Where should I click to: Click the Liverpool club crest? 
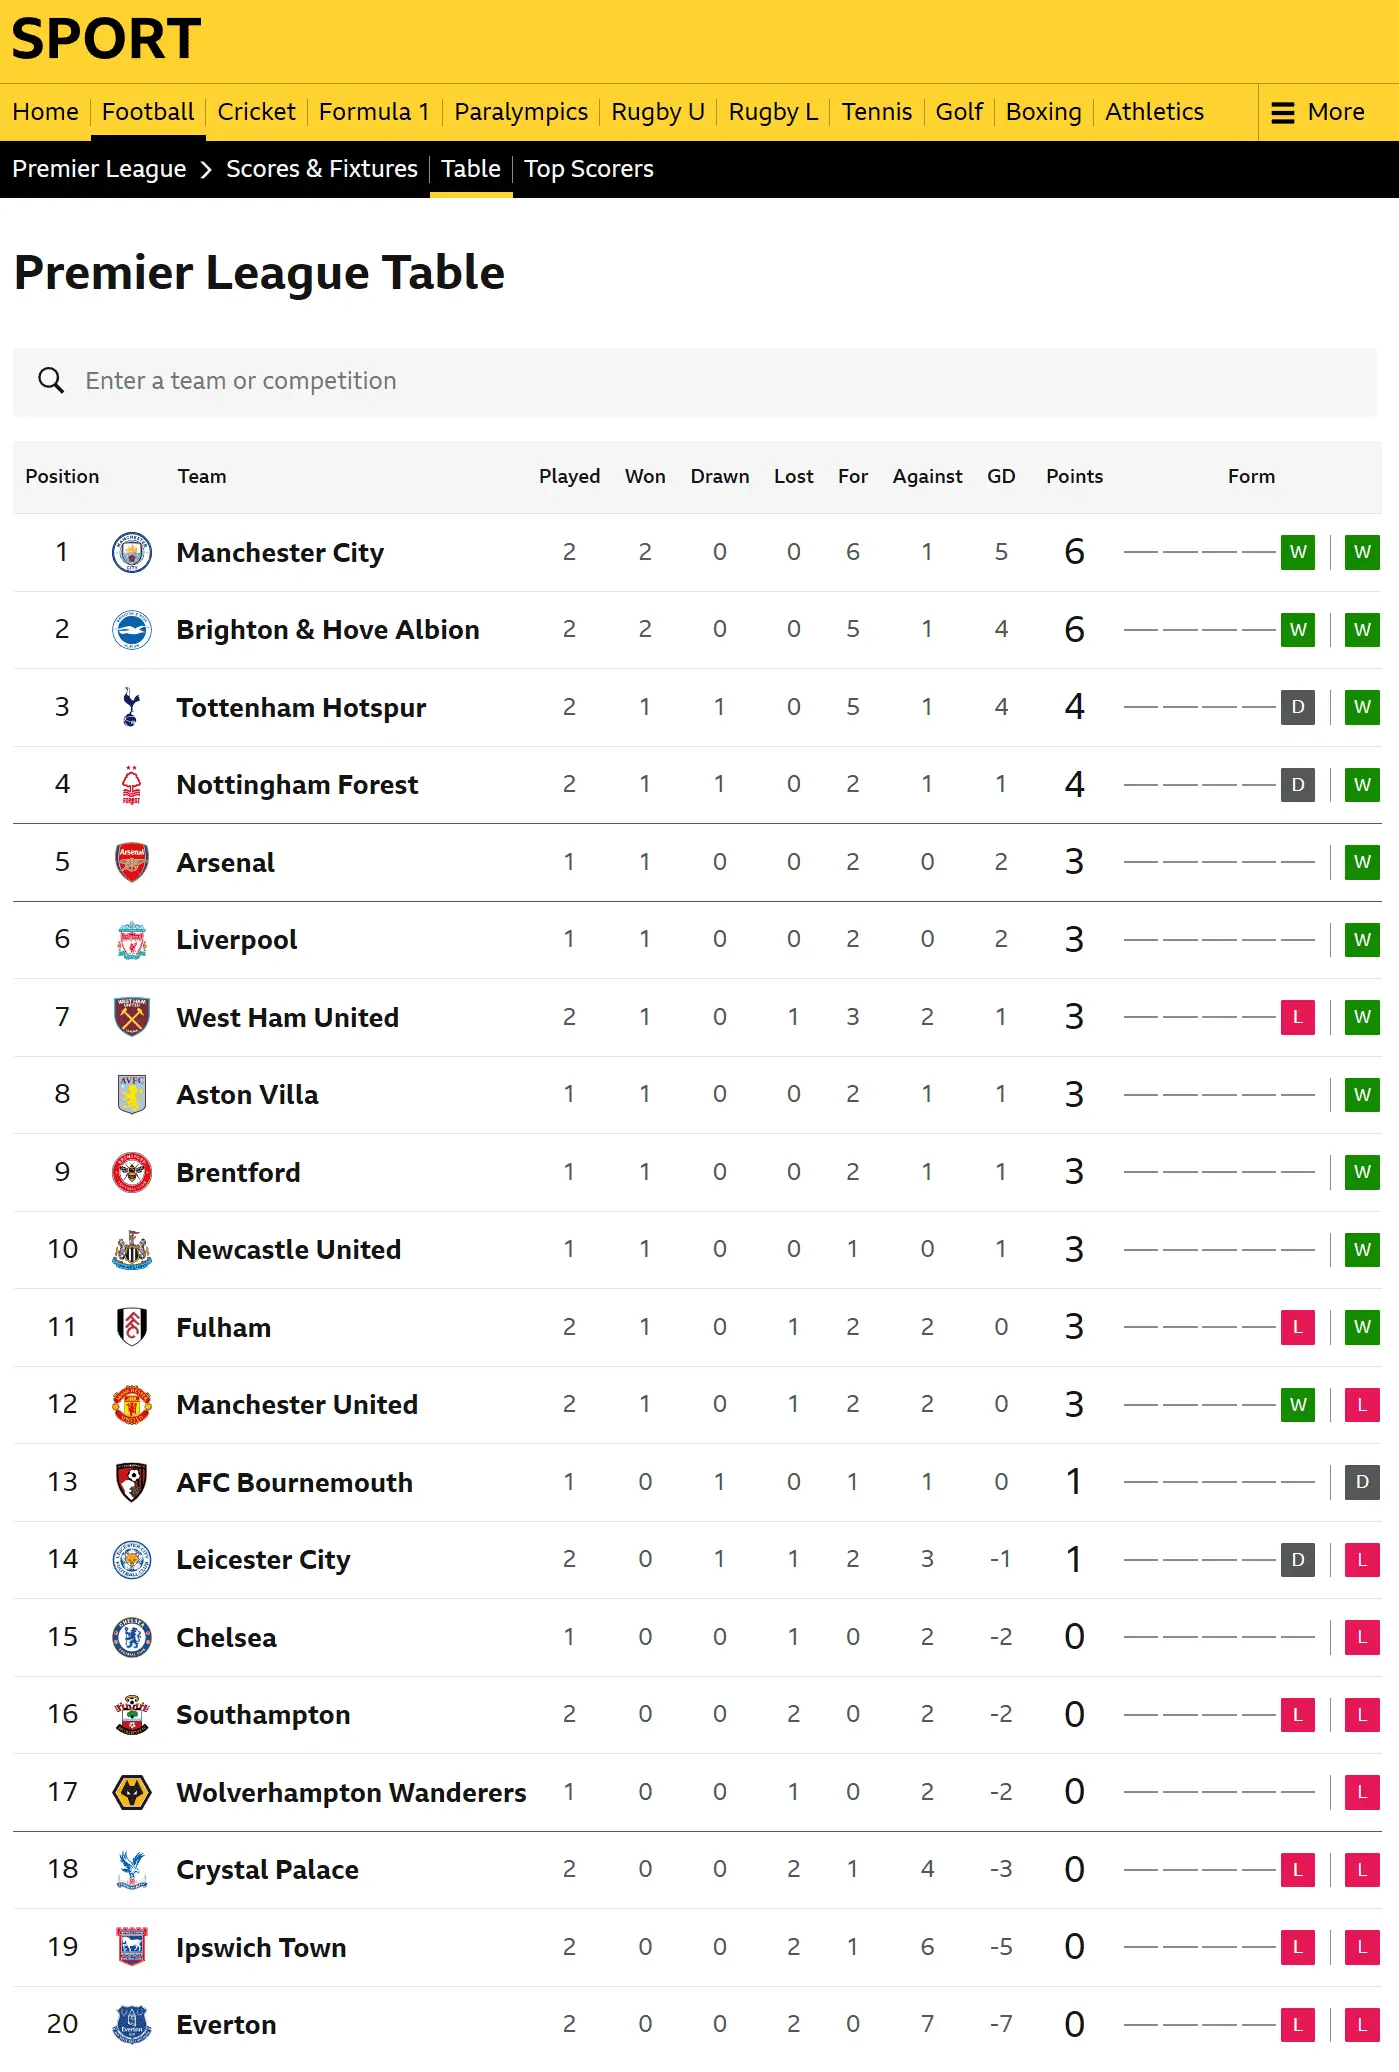click(x=132, y=940)
